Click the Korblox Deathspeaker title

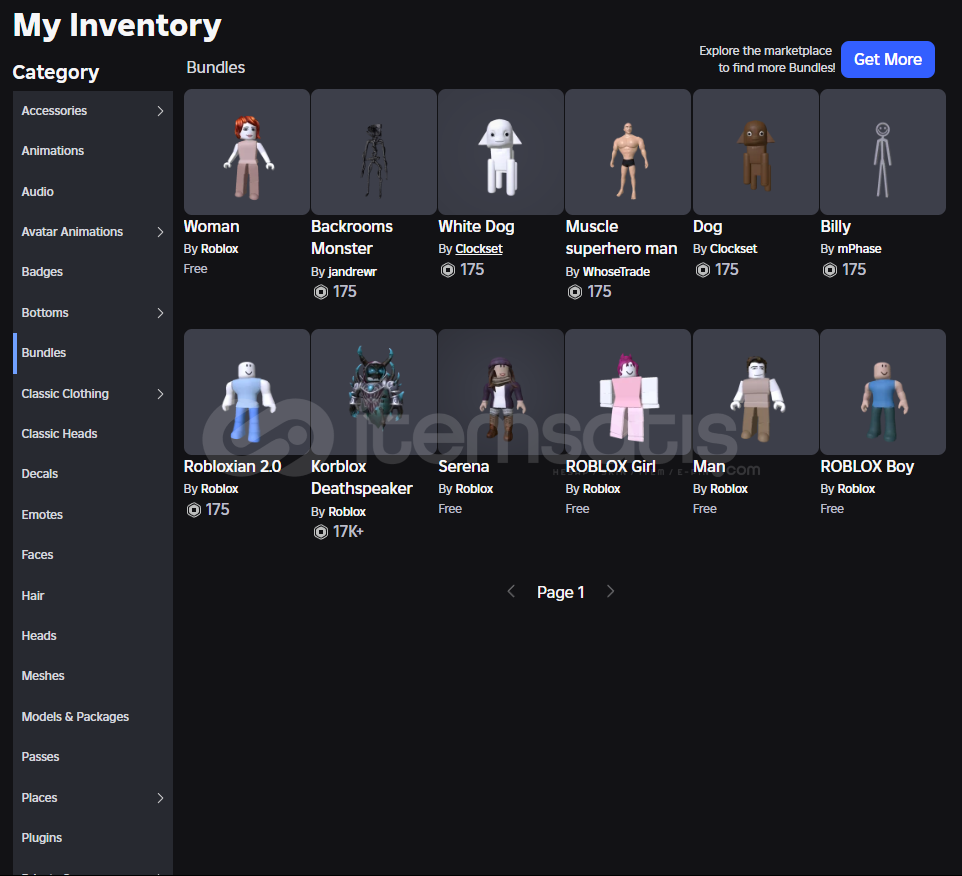(x=361, y=477)
